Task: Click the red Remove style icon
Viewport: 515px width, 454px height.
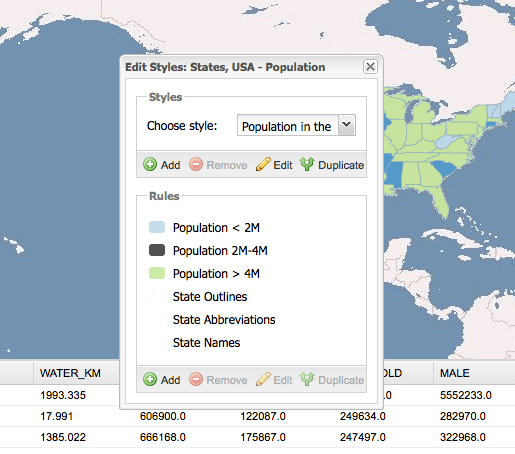Action: (196, 165)
